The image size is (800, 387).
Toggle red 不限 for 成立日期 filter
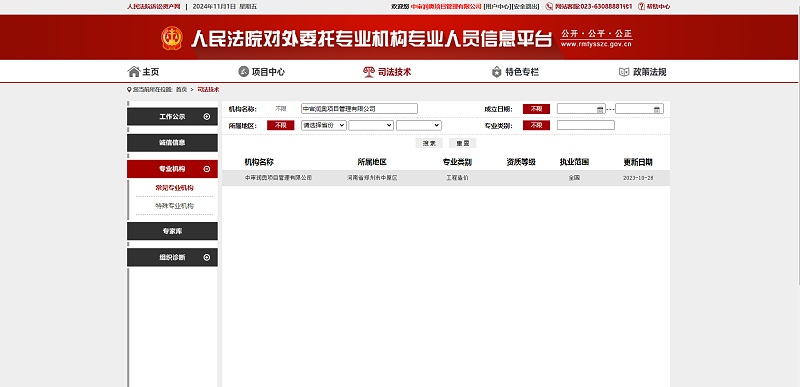pyautogui.click(x=536, y=109)
